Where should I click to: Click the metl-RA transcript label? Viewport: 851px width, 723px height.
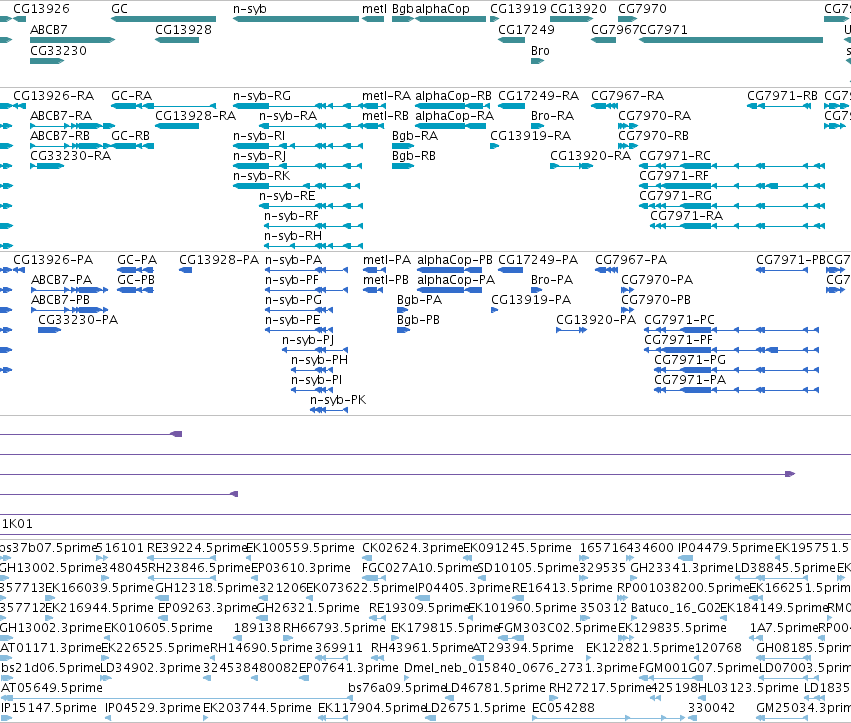386,96
